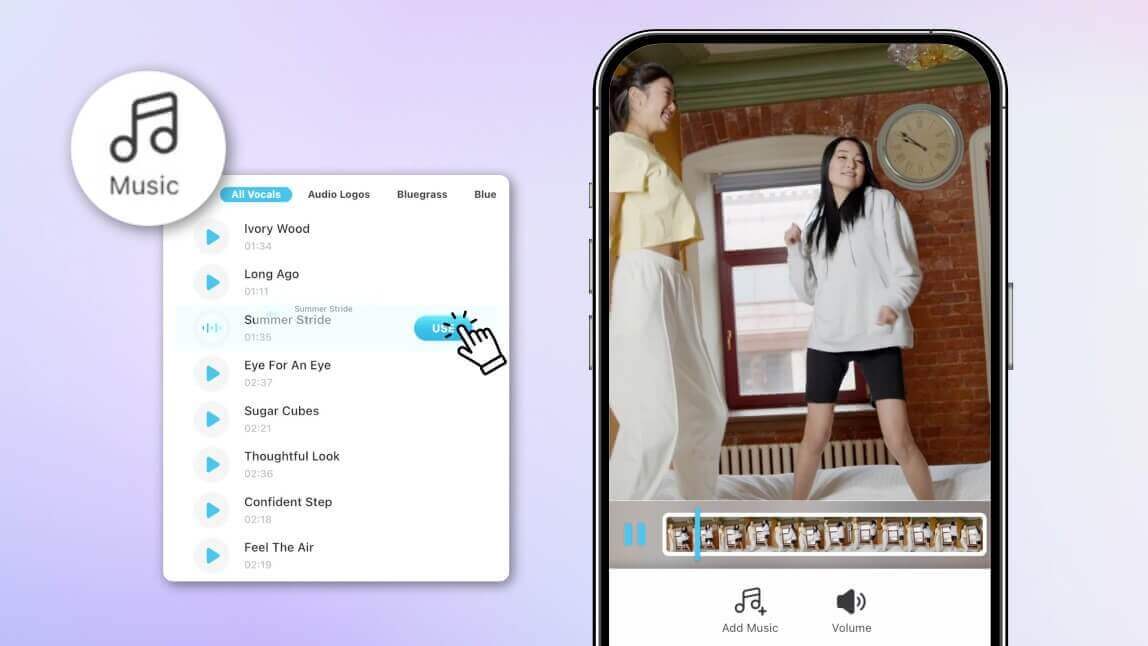Click the 02:18 duration text
1148x646 pixels.
258,519
